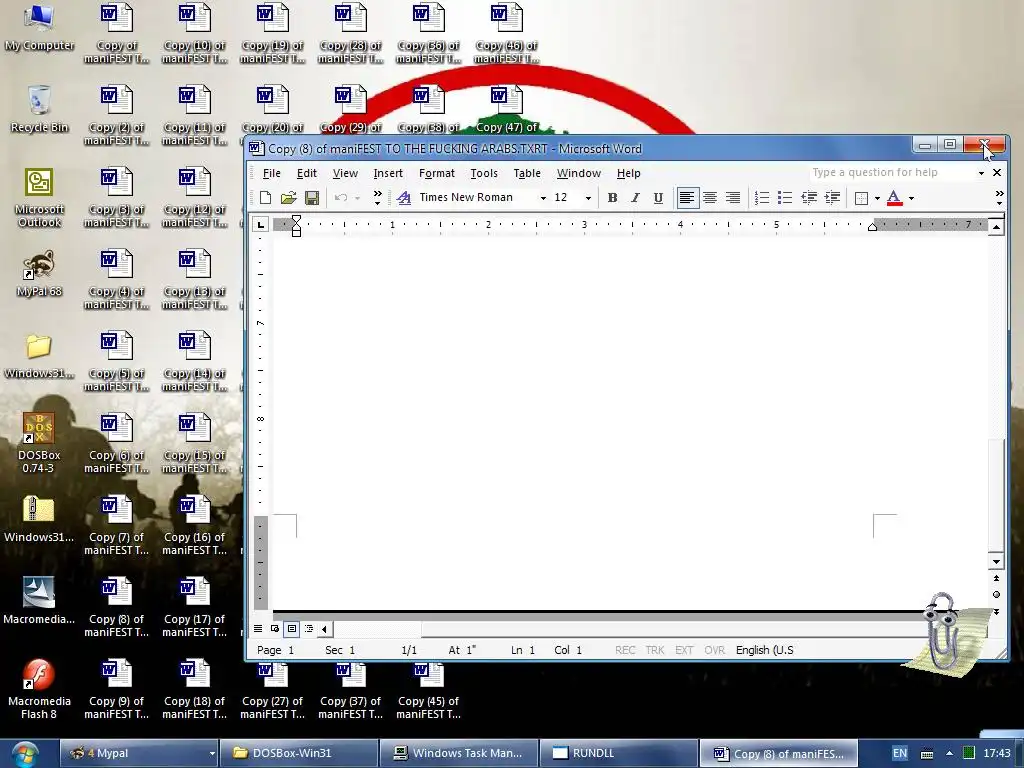Viewport: 1024px width, 768px height.
Task: Save the document with the floppy icon
Action: 312,198
